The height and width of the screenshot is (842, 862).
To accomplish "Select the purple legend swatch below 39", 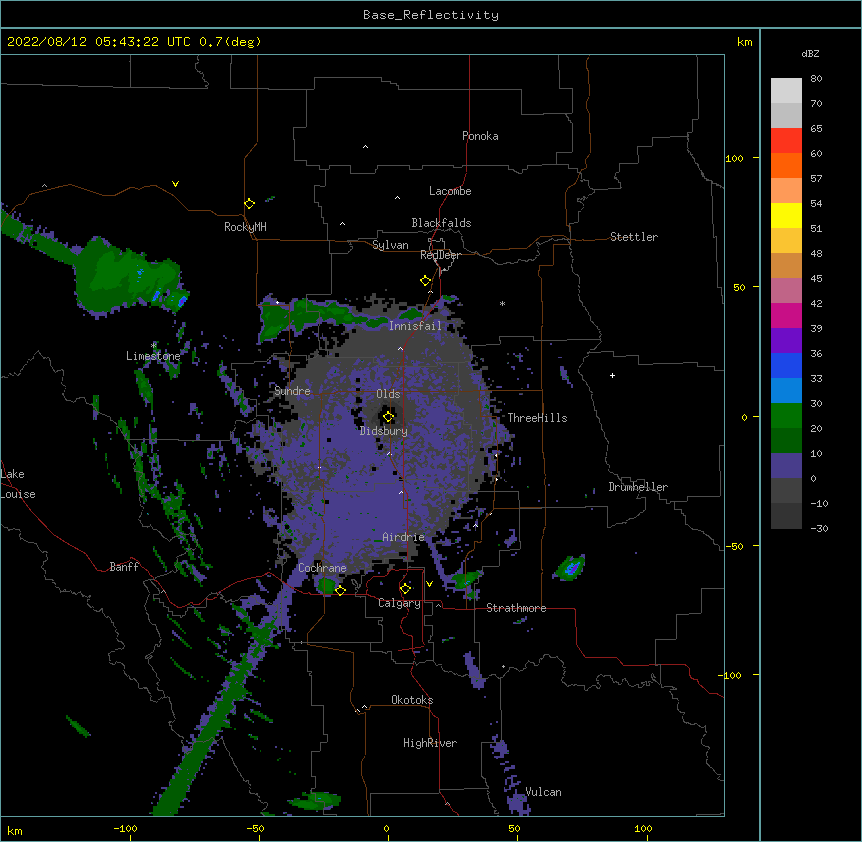I will tap(786, 341).
